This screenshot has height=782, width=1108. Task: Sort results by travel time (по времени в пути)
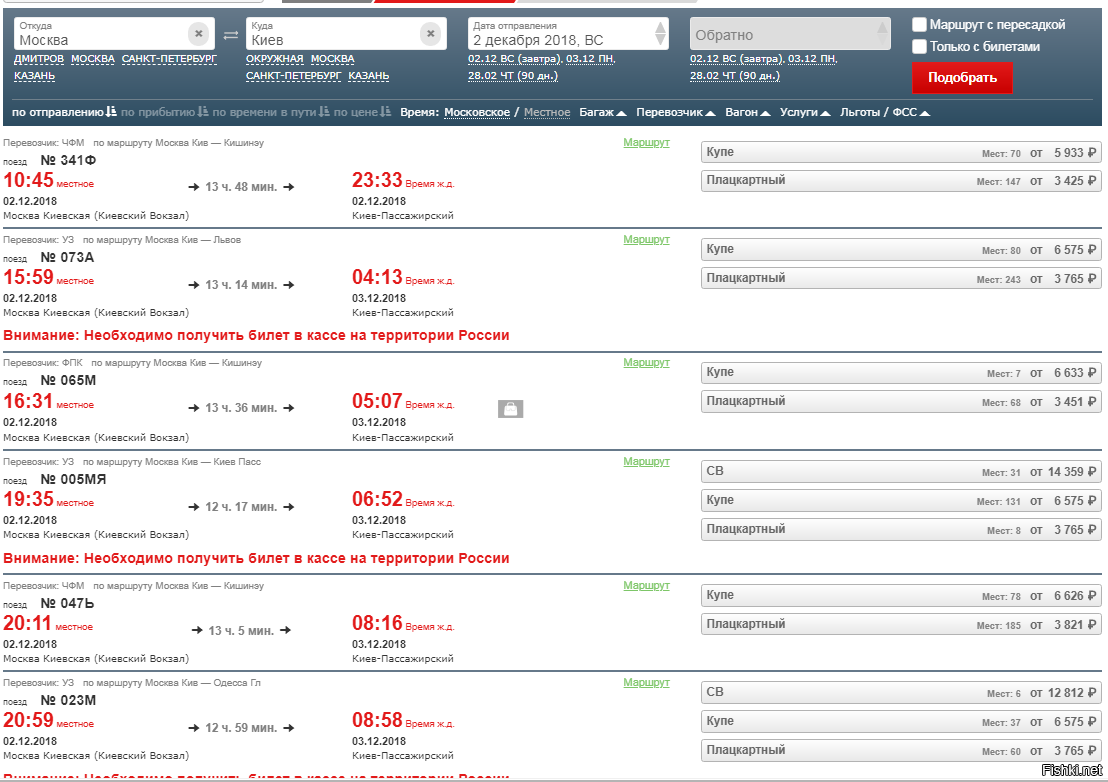click(x=271, y=112)
